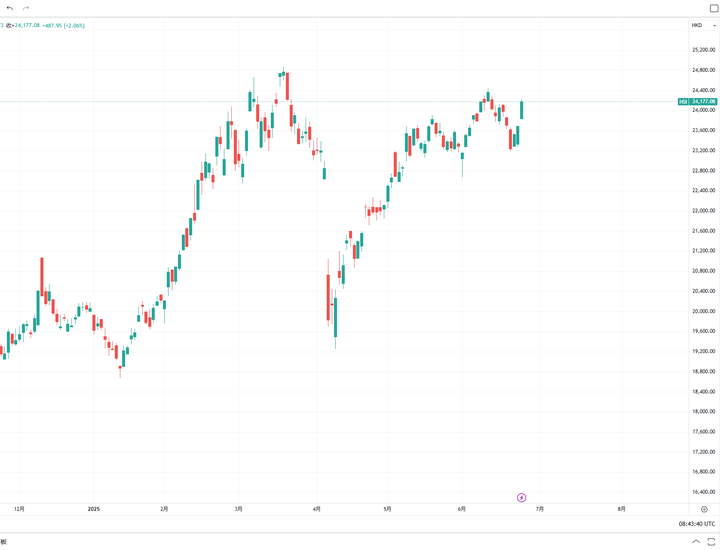Select the latest green candlestick
Screen dimensions: 720x550
tap(521, 110)
